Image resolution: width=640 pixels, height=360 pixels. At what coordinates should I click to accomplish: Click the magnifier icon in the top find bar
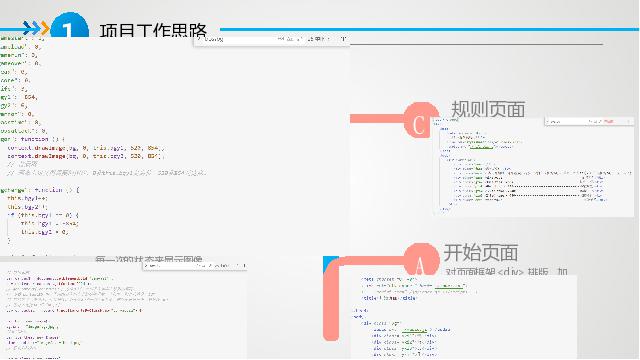point(200,39)
